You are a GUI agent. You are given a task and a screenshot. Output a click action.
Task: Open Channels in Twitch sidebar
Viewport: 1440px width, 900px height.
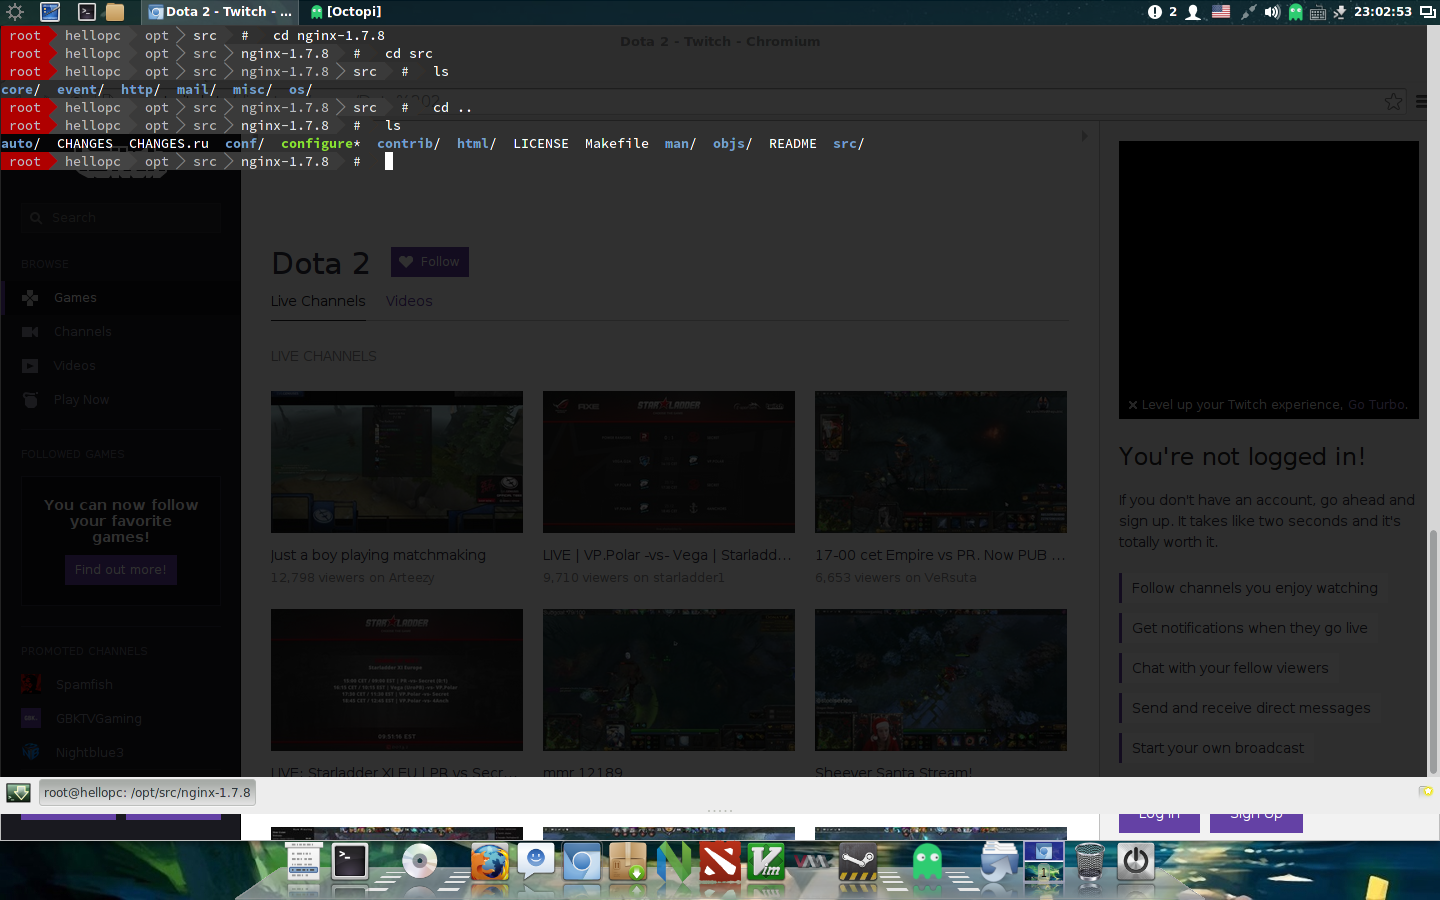click(x=120, y=332)
